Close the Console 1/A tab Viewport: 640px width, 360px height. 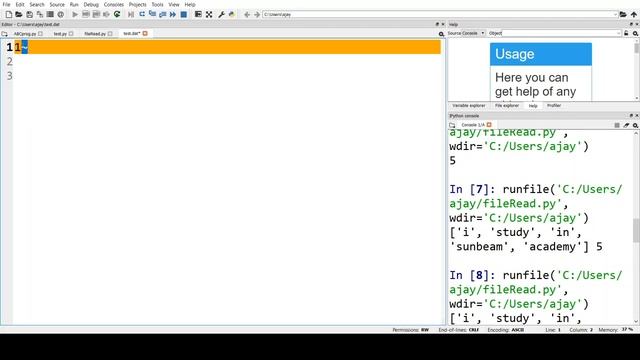(489, 124)
